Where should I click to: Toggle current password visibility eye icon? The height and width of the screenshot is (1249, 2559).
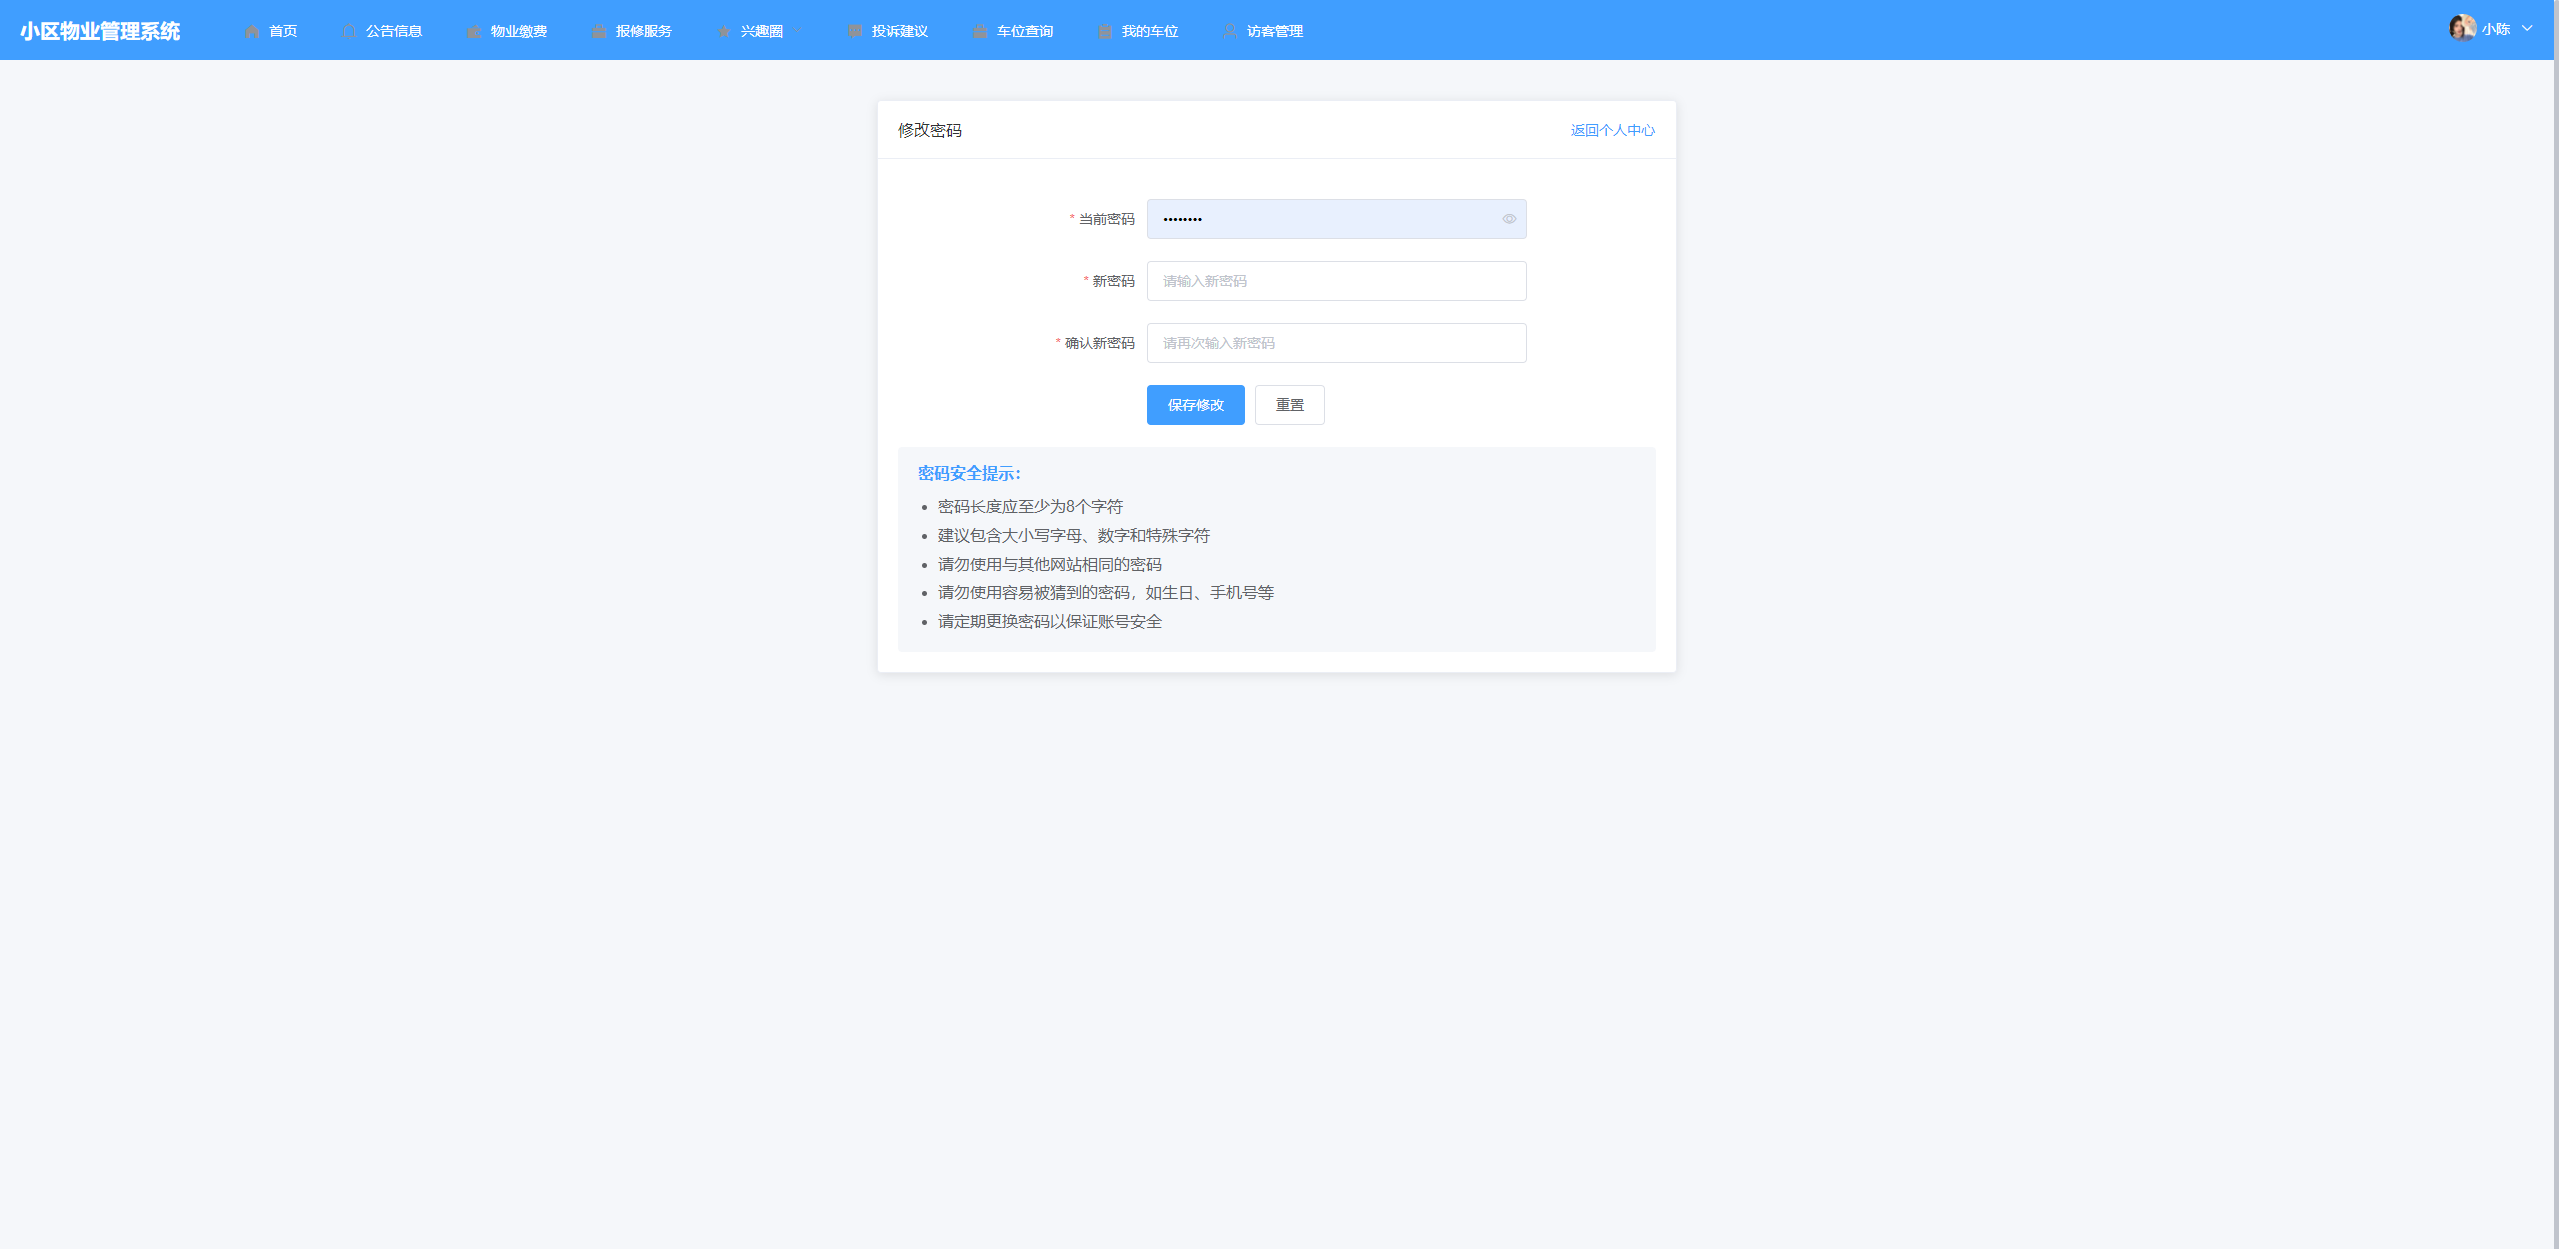tap(1509, 219)
